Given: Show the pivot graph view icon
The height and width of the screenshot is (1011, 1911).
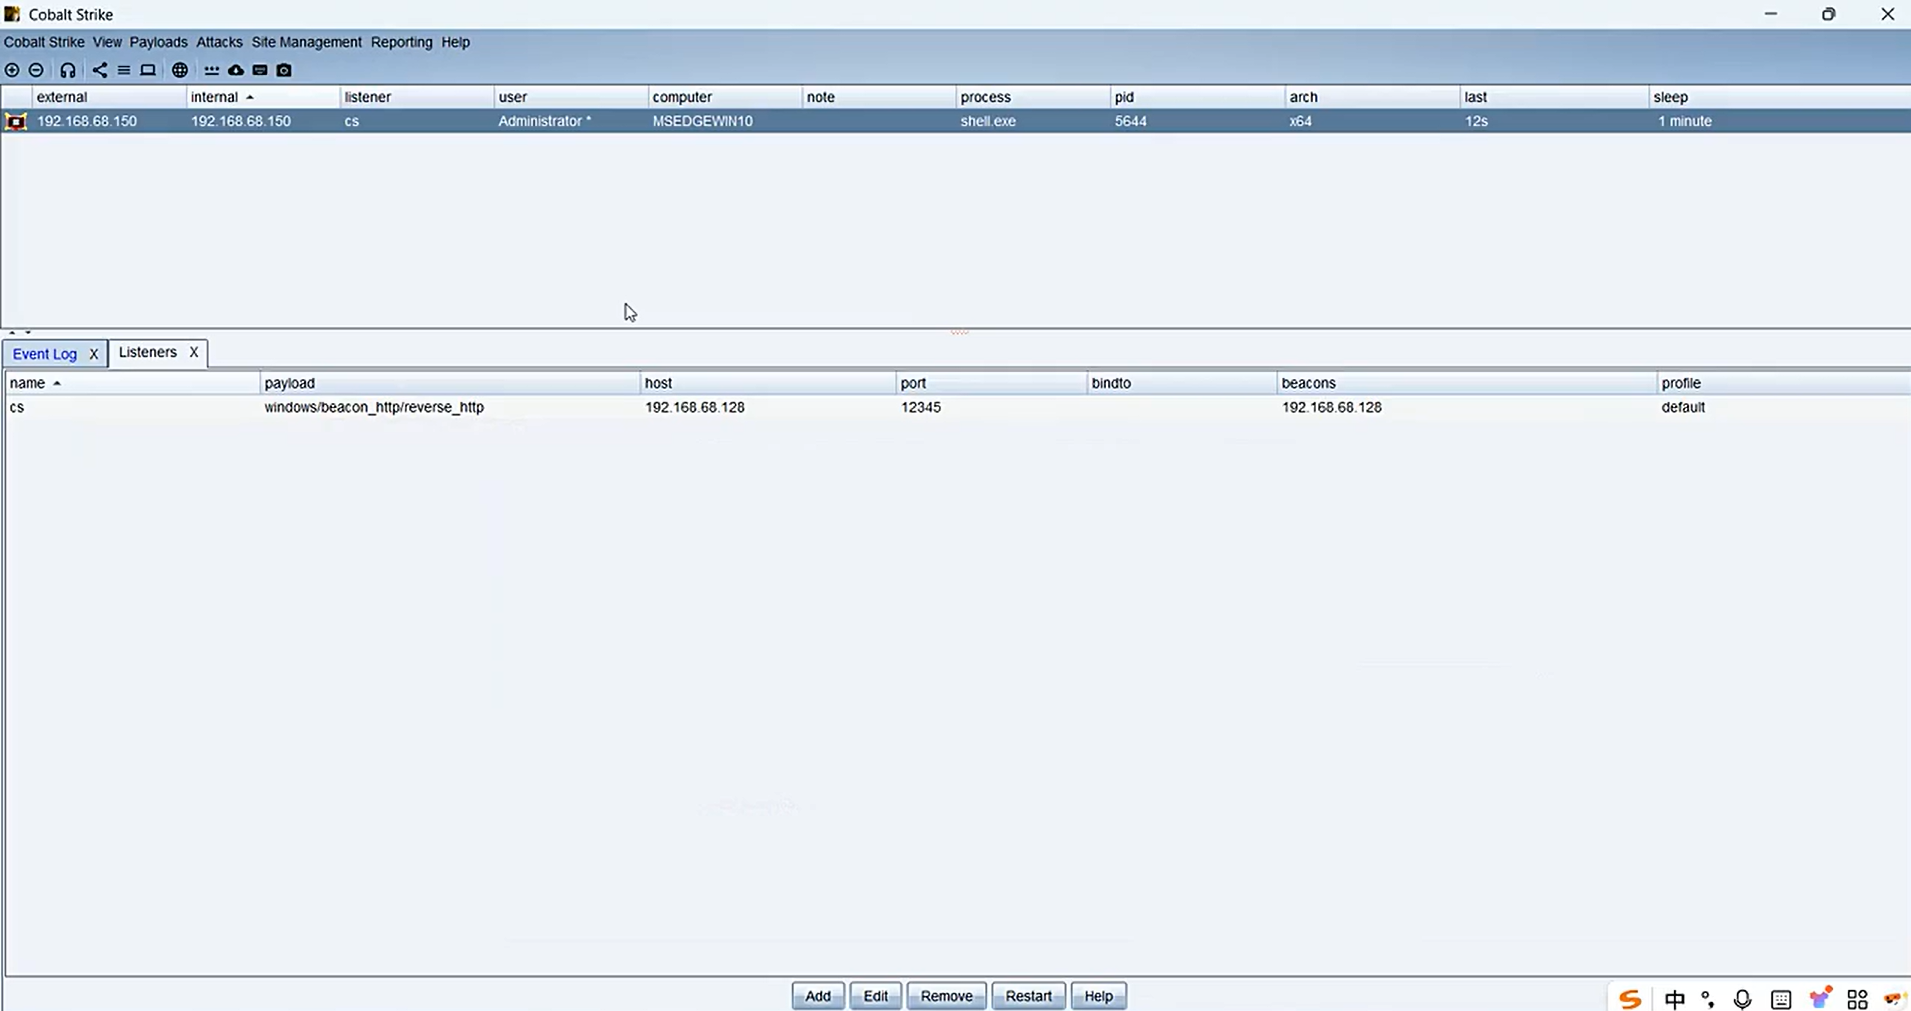Looking at the screenshot, I should [99, 70].
